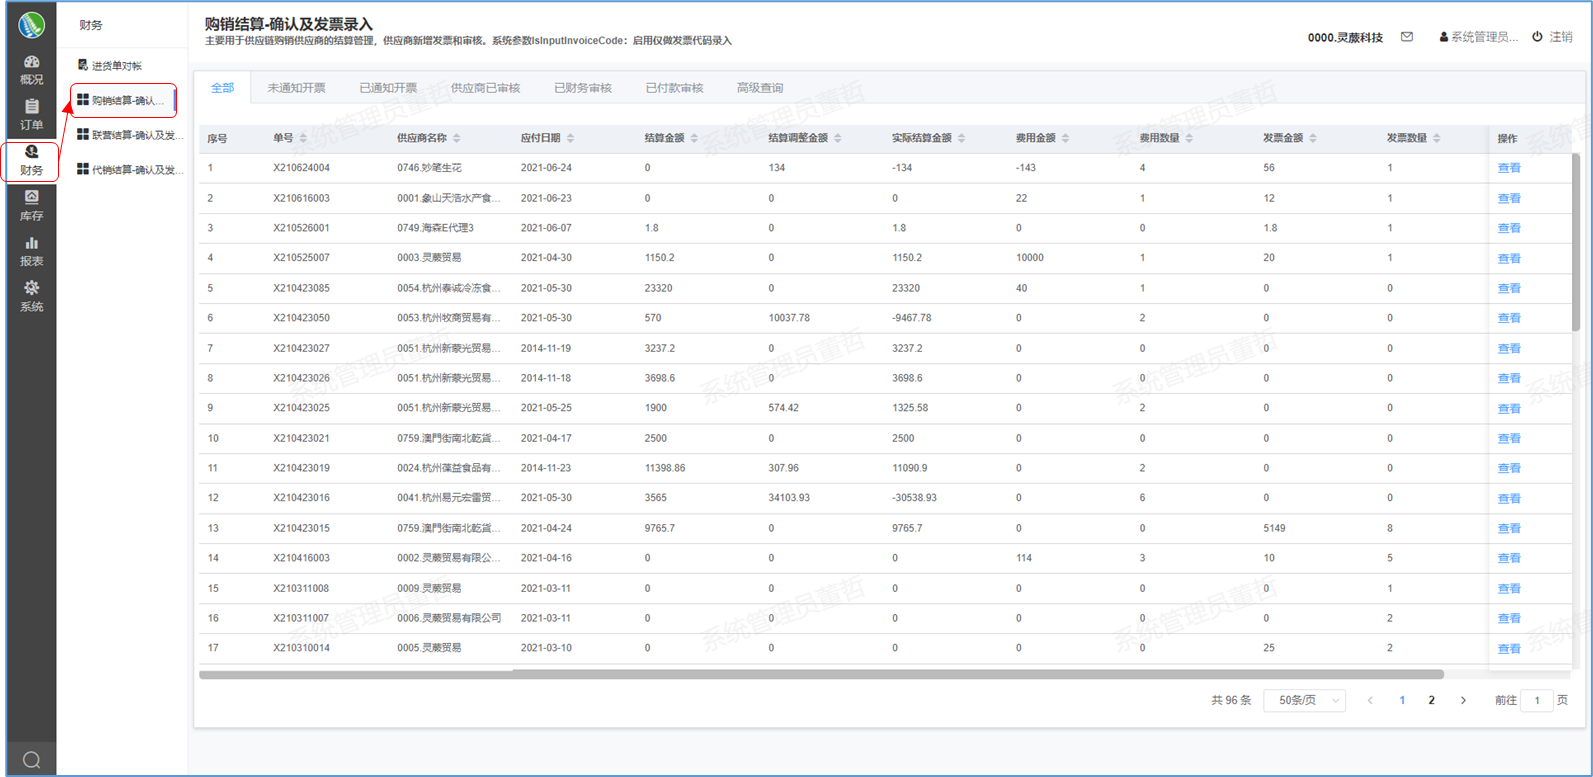The image size is (1593, 777).
Task: Open the 系统 settings gear icon
Action: 31,289
